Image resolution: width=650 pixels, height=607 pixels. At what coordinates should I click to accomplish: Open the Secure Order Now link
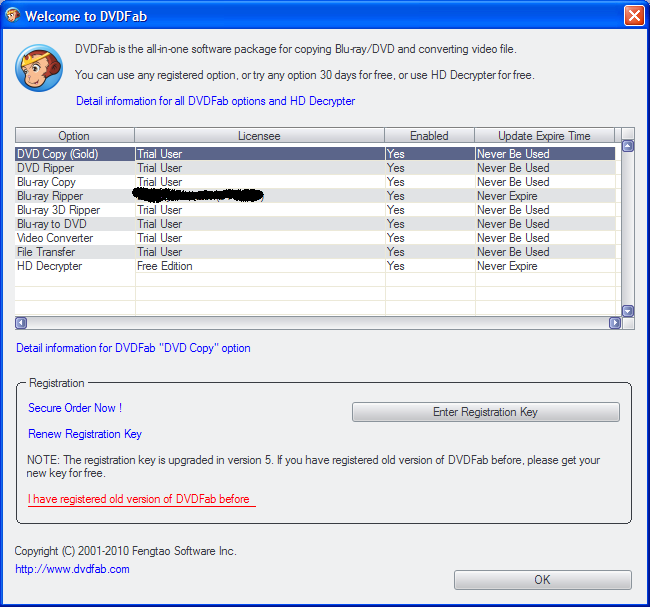[75, 408]
